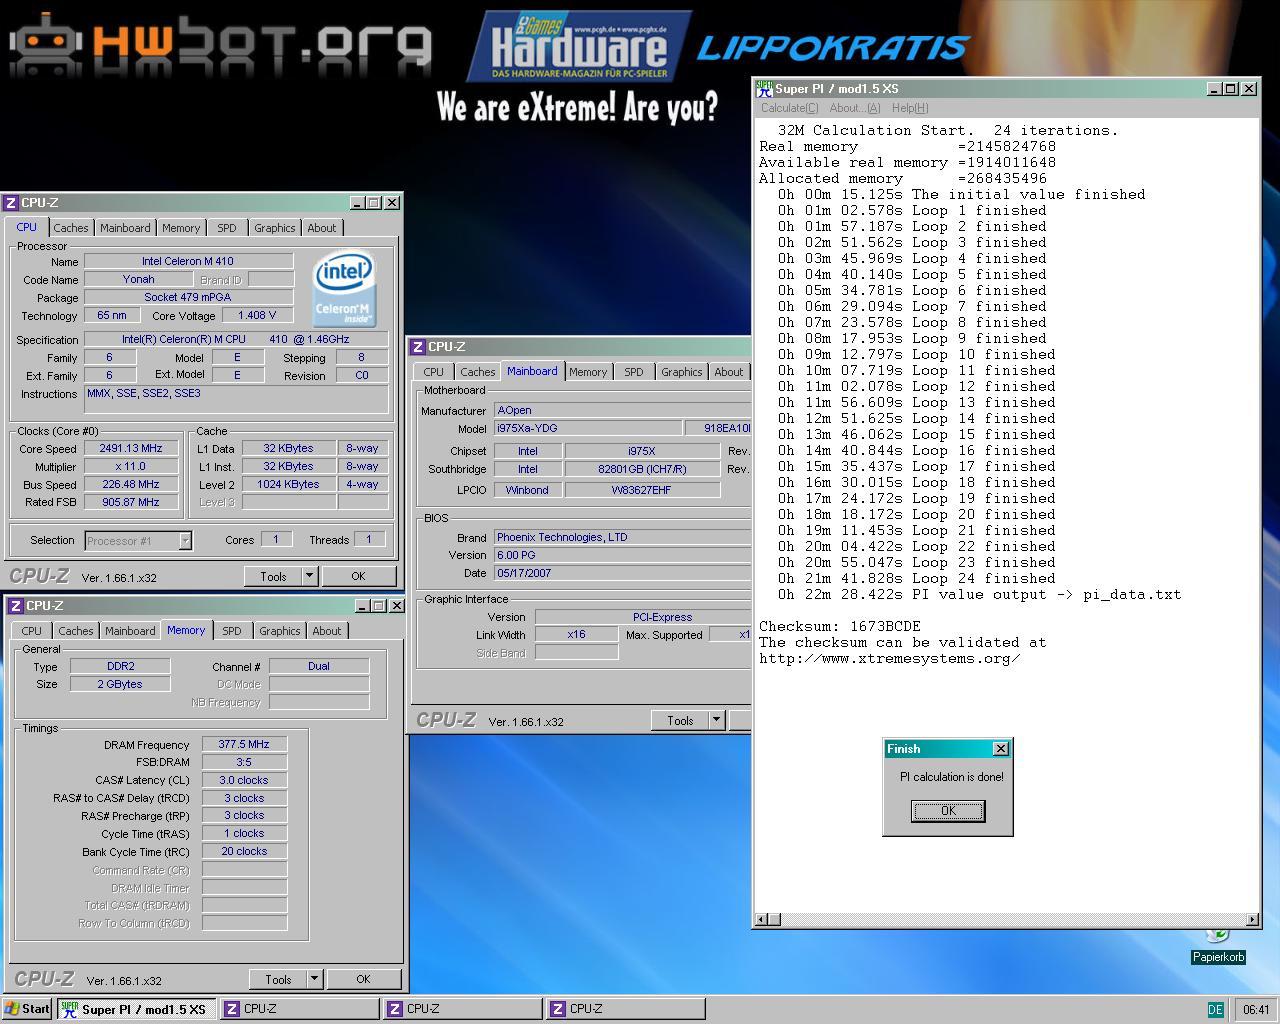
Task: Select the Caches tab in the CPU window
Action: click(x=71, y=228)
